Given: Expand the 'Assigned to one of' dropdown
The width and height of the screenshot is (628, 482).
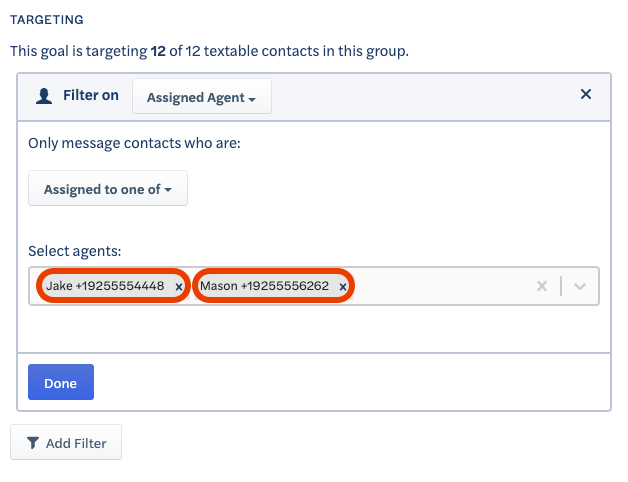Looking at the screenshot, I should coord(108,188).
